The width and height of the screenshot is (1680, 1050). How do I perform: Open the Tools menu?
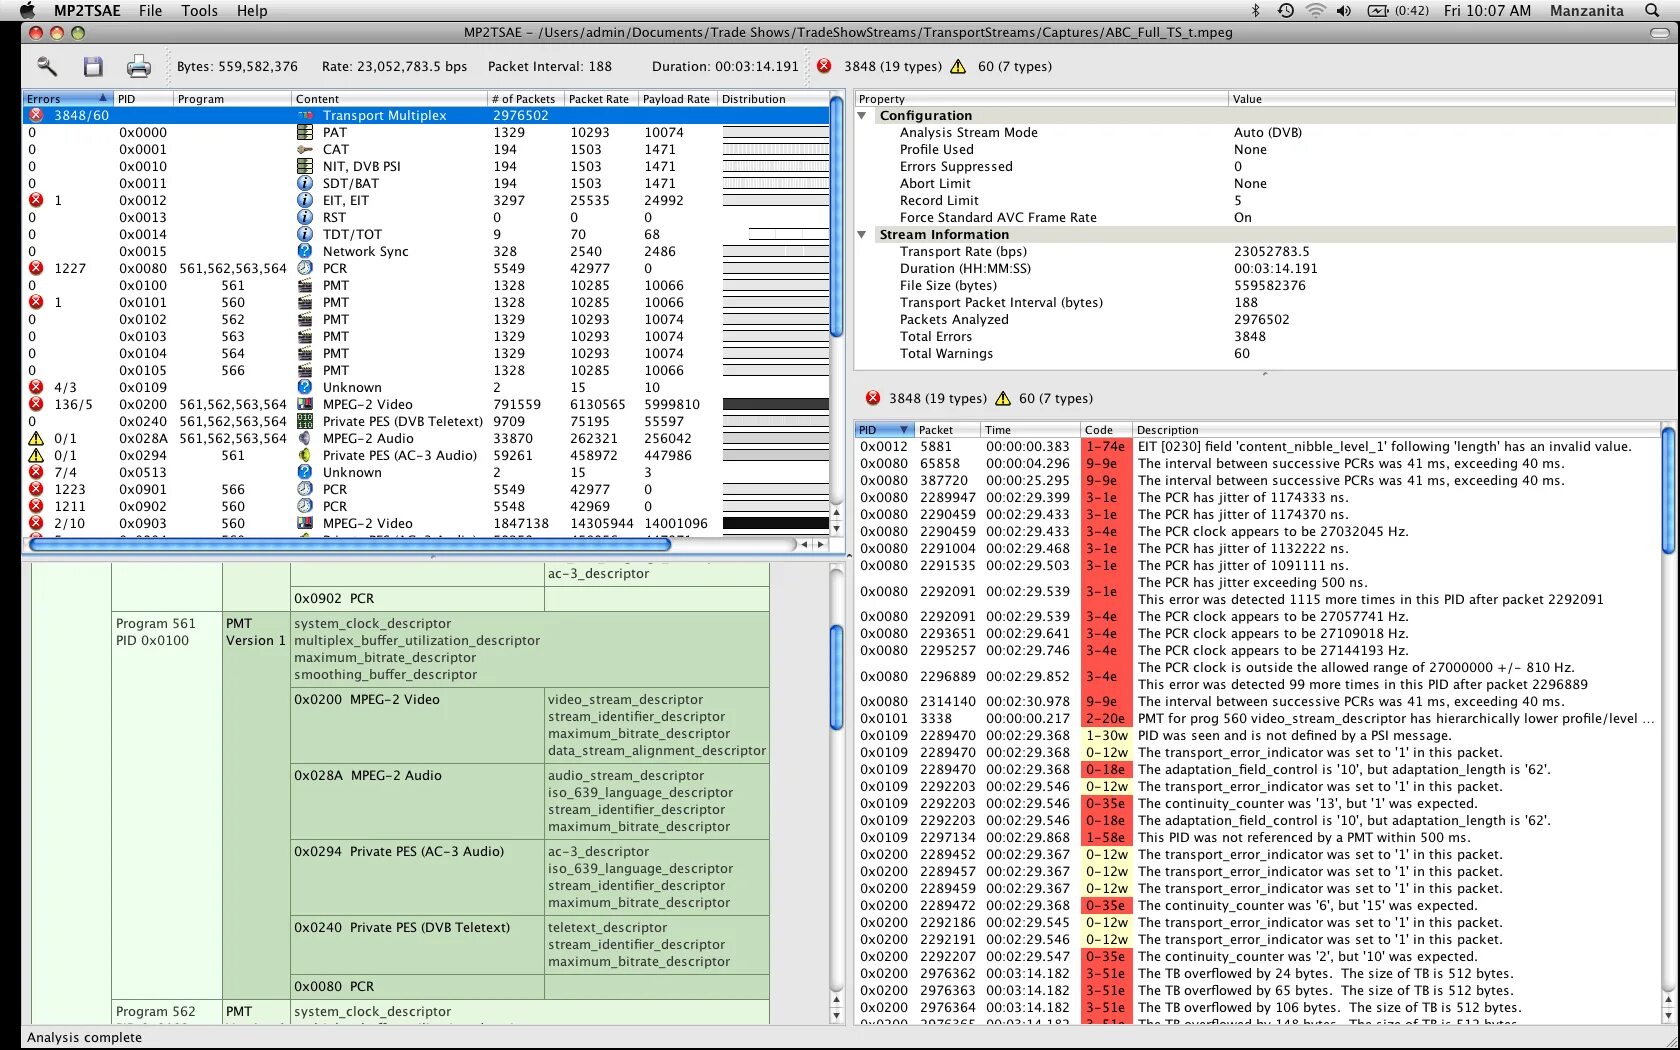198,11
